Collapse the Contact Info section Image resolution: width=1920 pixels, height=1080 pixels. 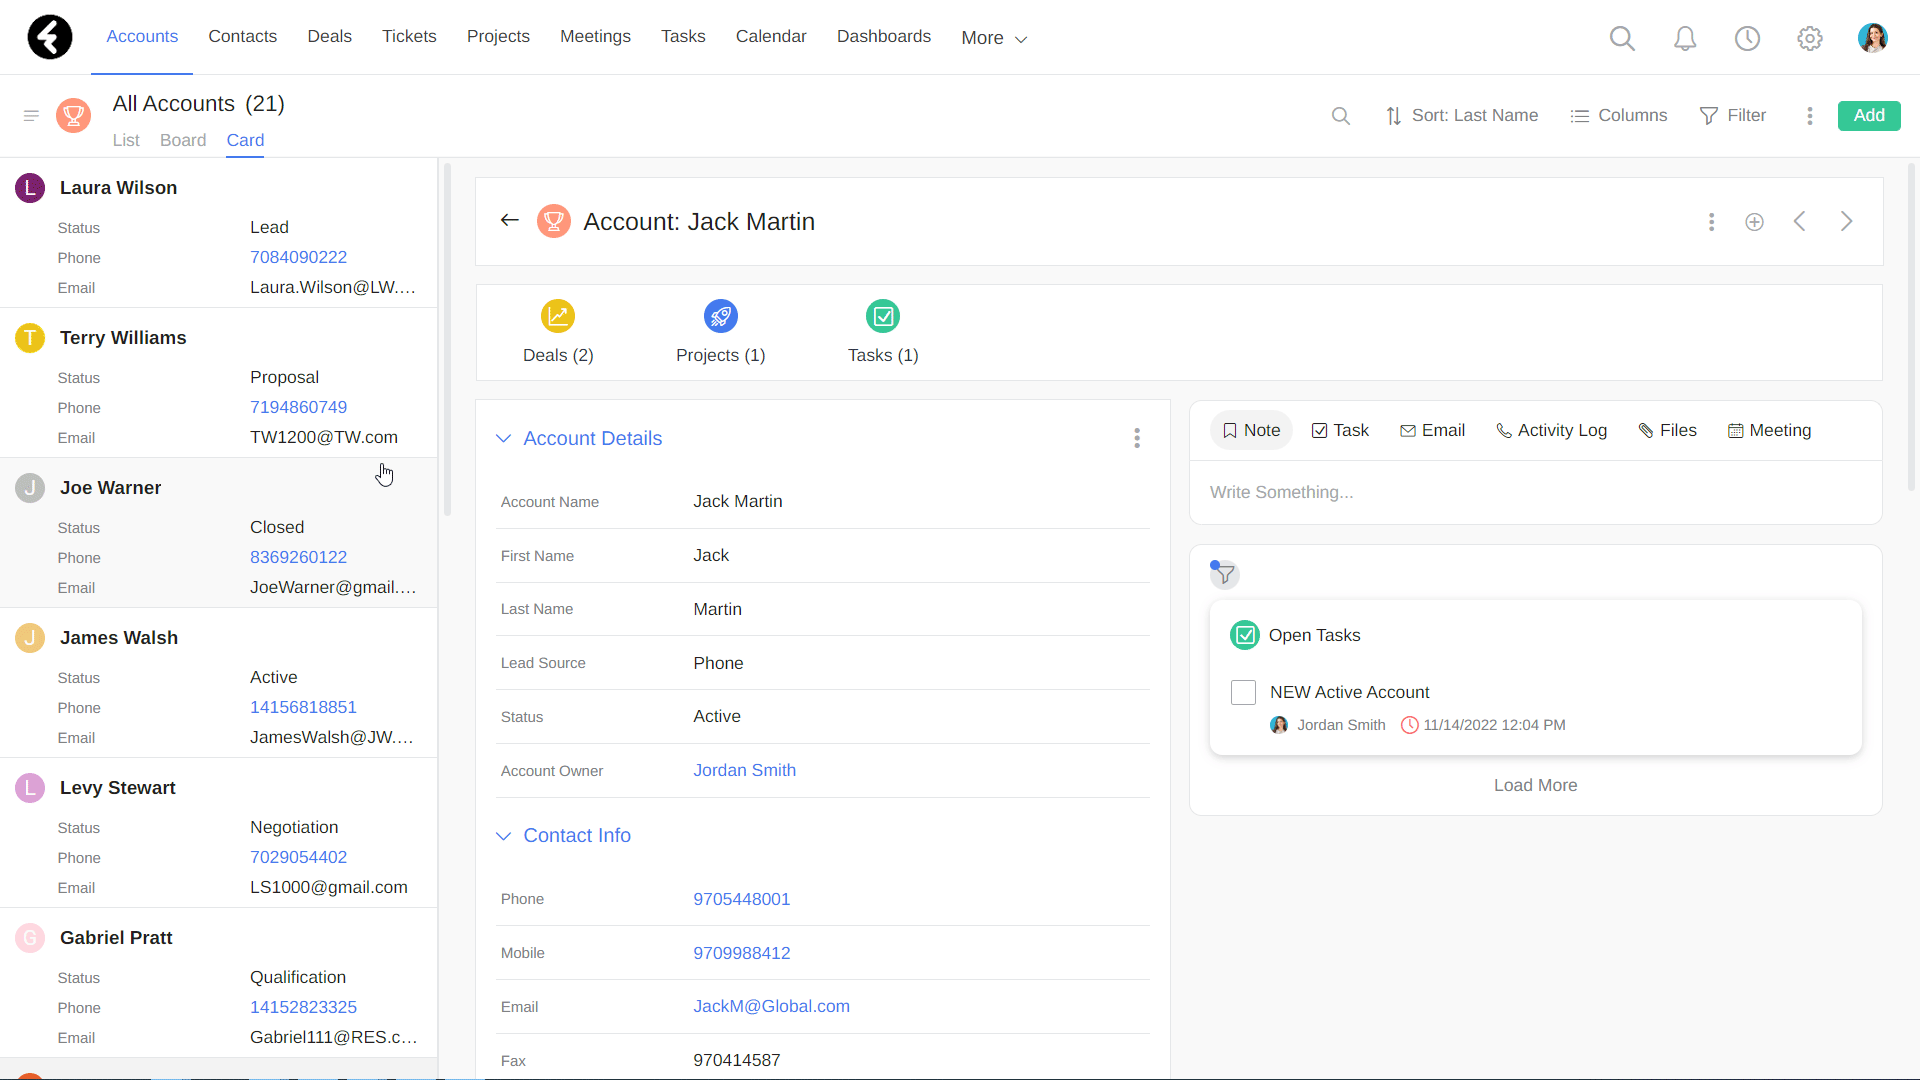(504, 836)
